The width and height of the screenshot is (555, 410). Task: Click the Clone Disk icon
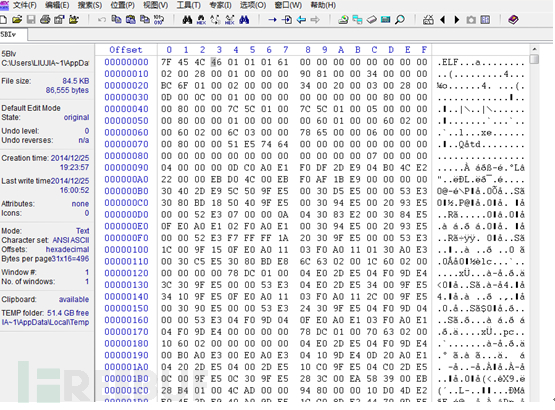point(357,19)
